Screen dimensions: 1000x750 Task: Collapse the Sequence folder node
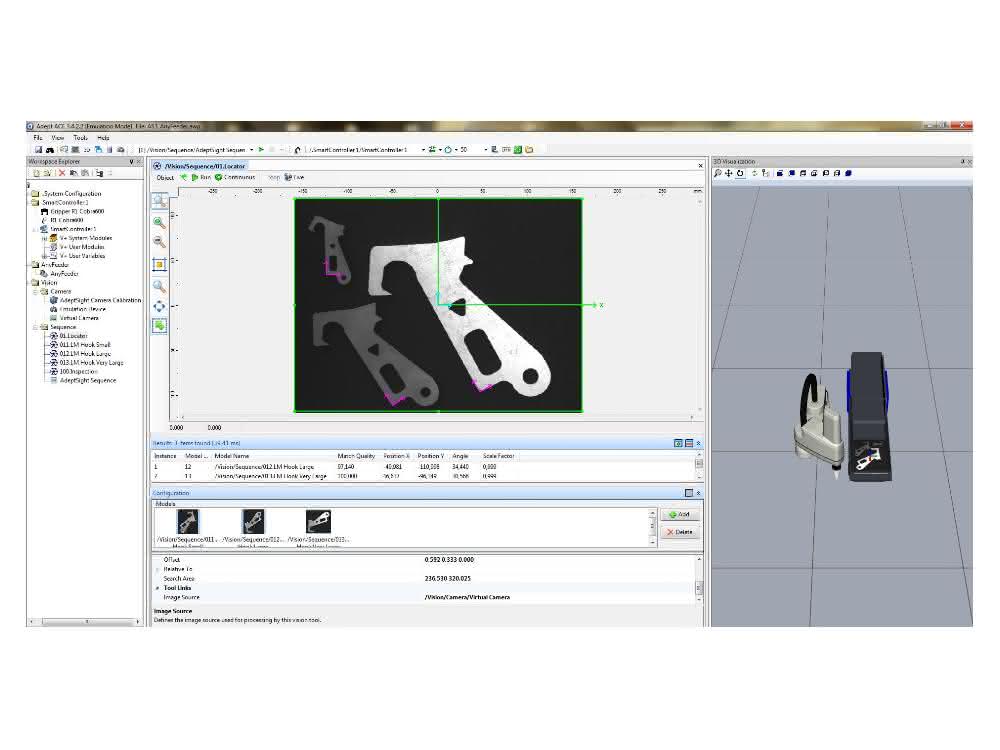[x=36, y=327]
